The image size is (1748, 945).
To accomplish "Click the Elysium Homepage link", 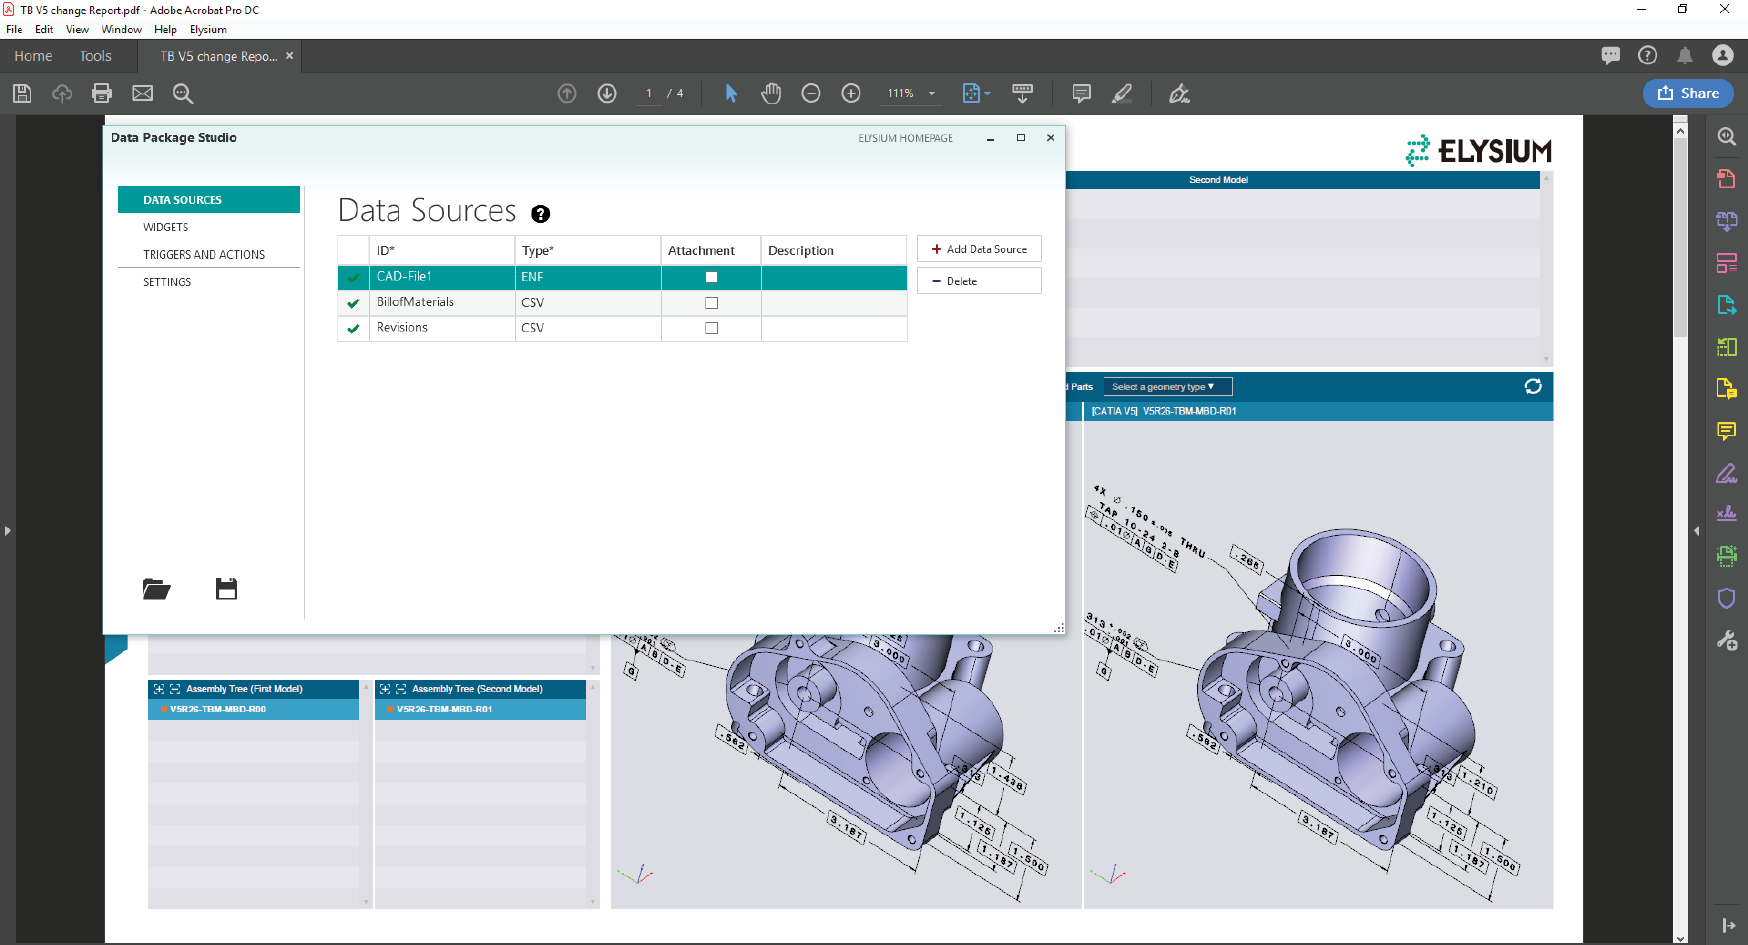I will pos(905,138).
